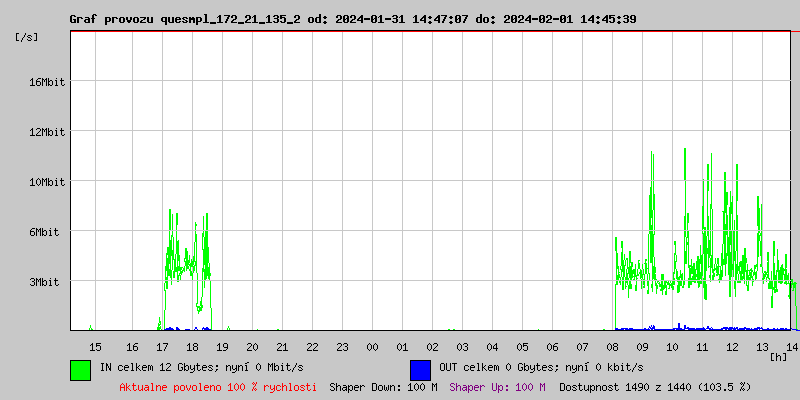Image resolution: width=800 pixels, height=400 pixels.
Task: Click hour 12 on the time axis
Action: pos(733,346)
